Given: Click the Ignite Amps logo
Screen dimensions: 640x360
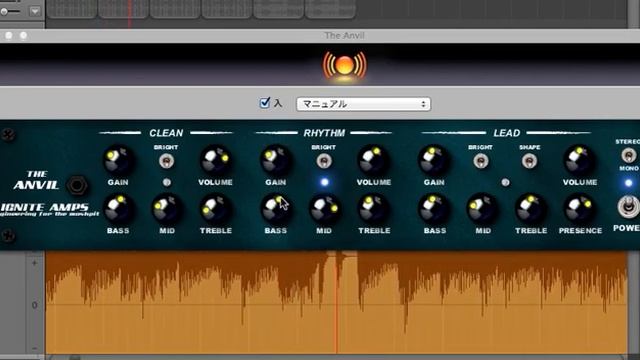Looking at the screenshot, I should click(48, 209).
